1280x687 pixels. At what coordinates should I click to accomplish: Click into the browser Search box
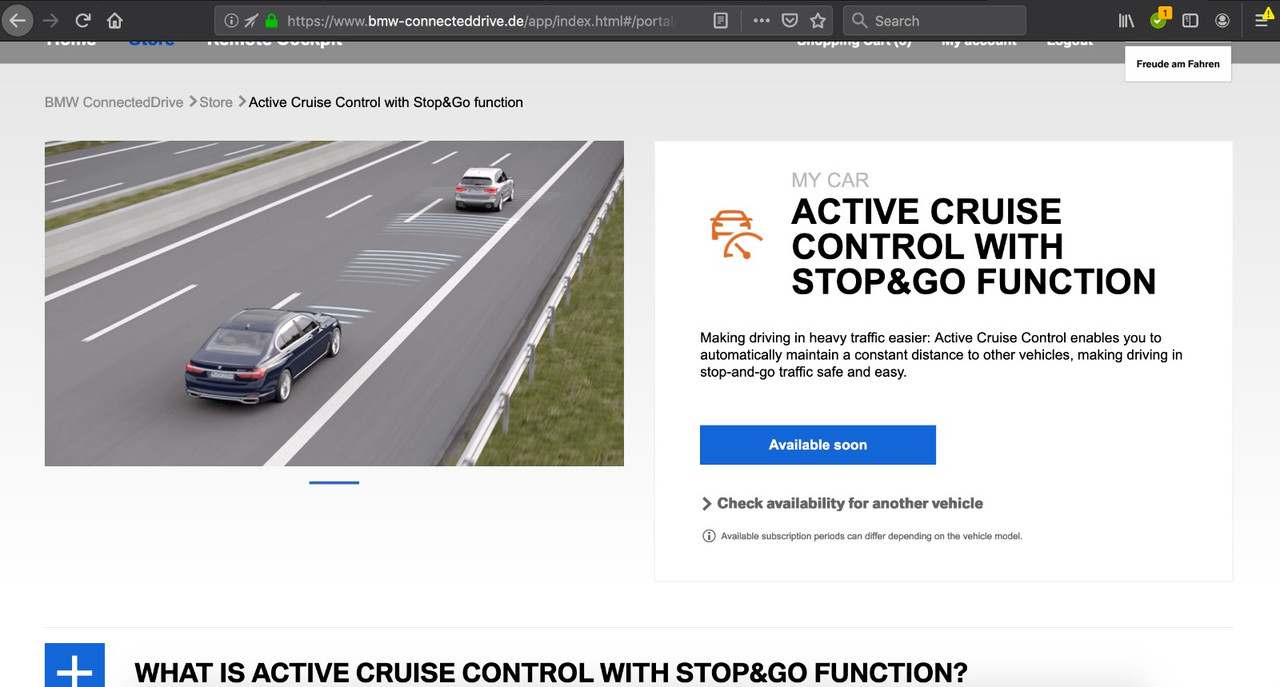(x=935, y=20)
